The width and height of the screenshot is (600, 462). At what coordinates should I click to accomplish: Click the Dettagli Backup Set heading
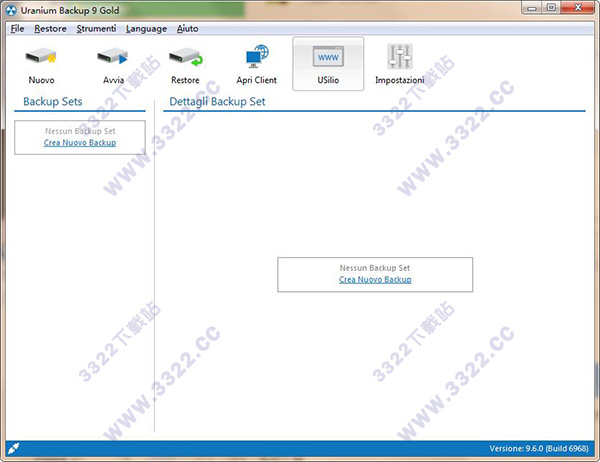(x=217, y=101)
